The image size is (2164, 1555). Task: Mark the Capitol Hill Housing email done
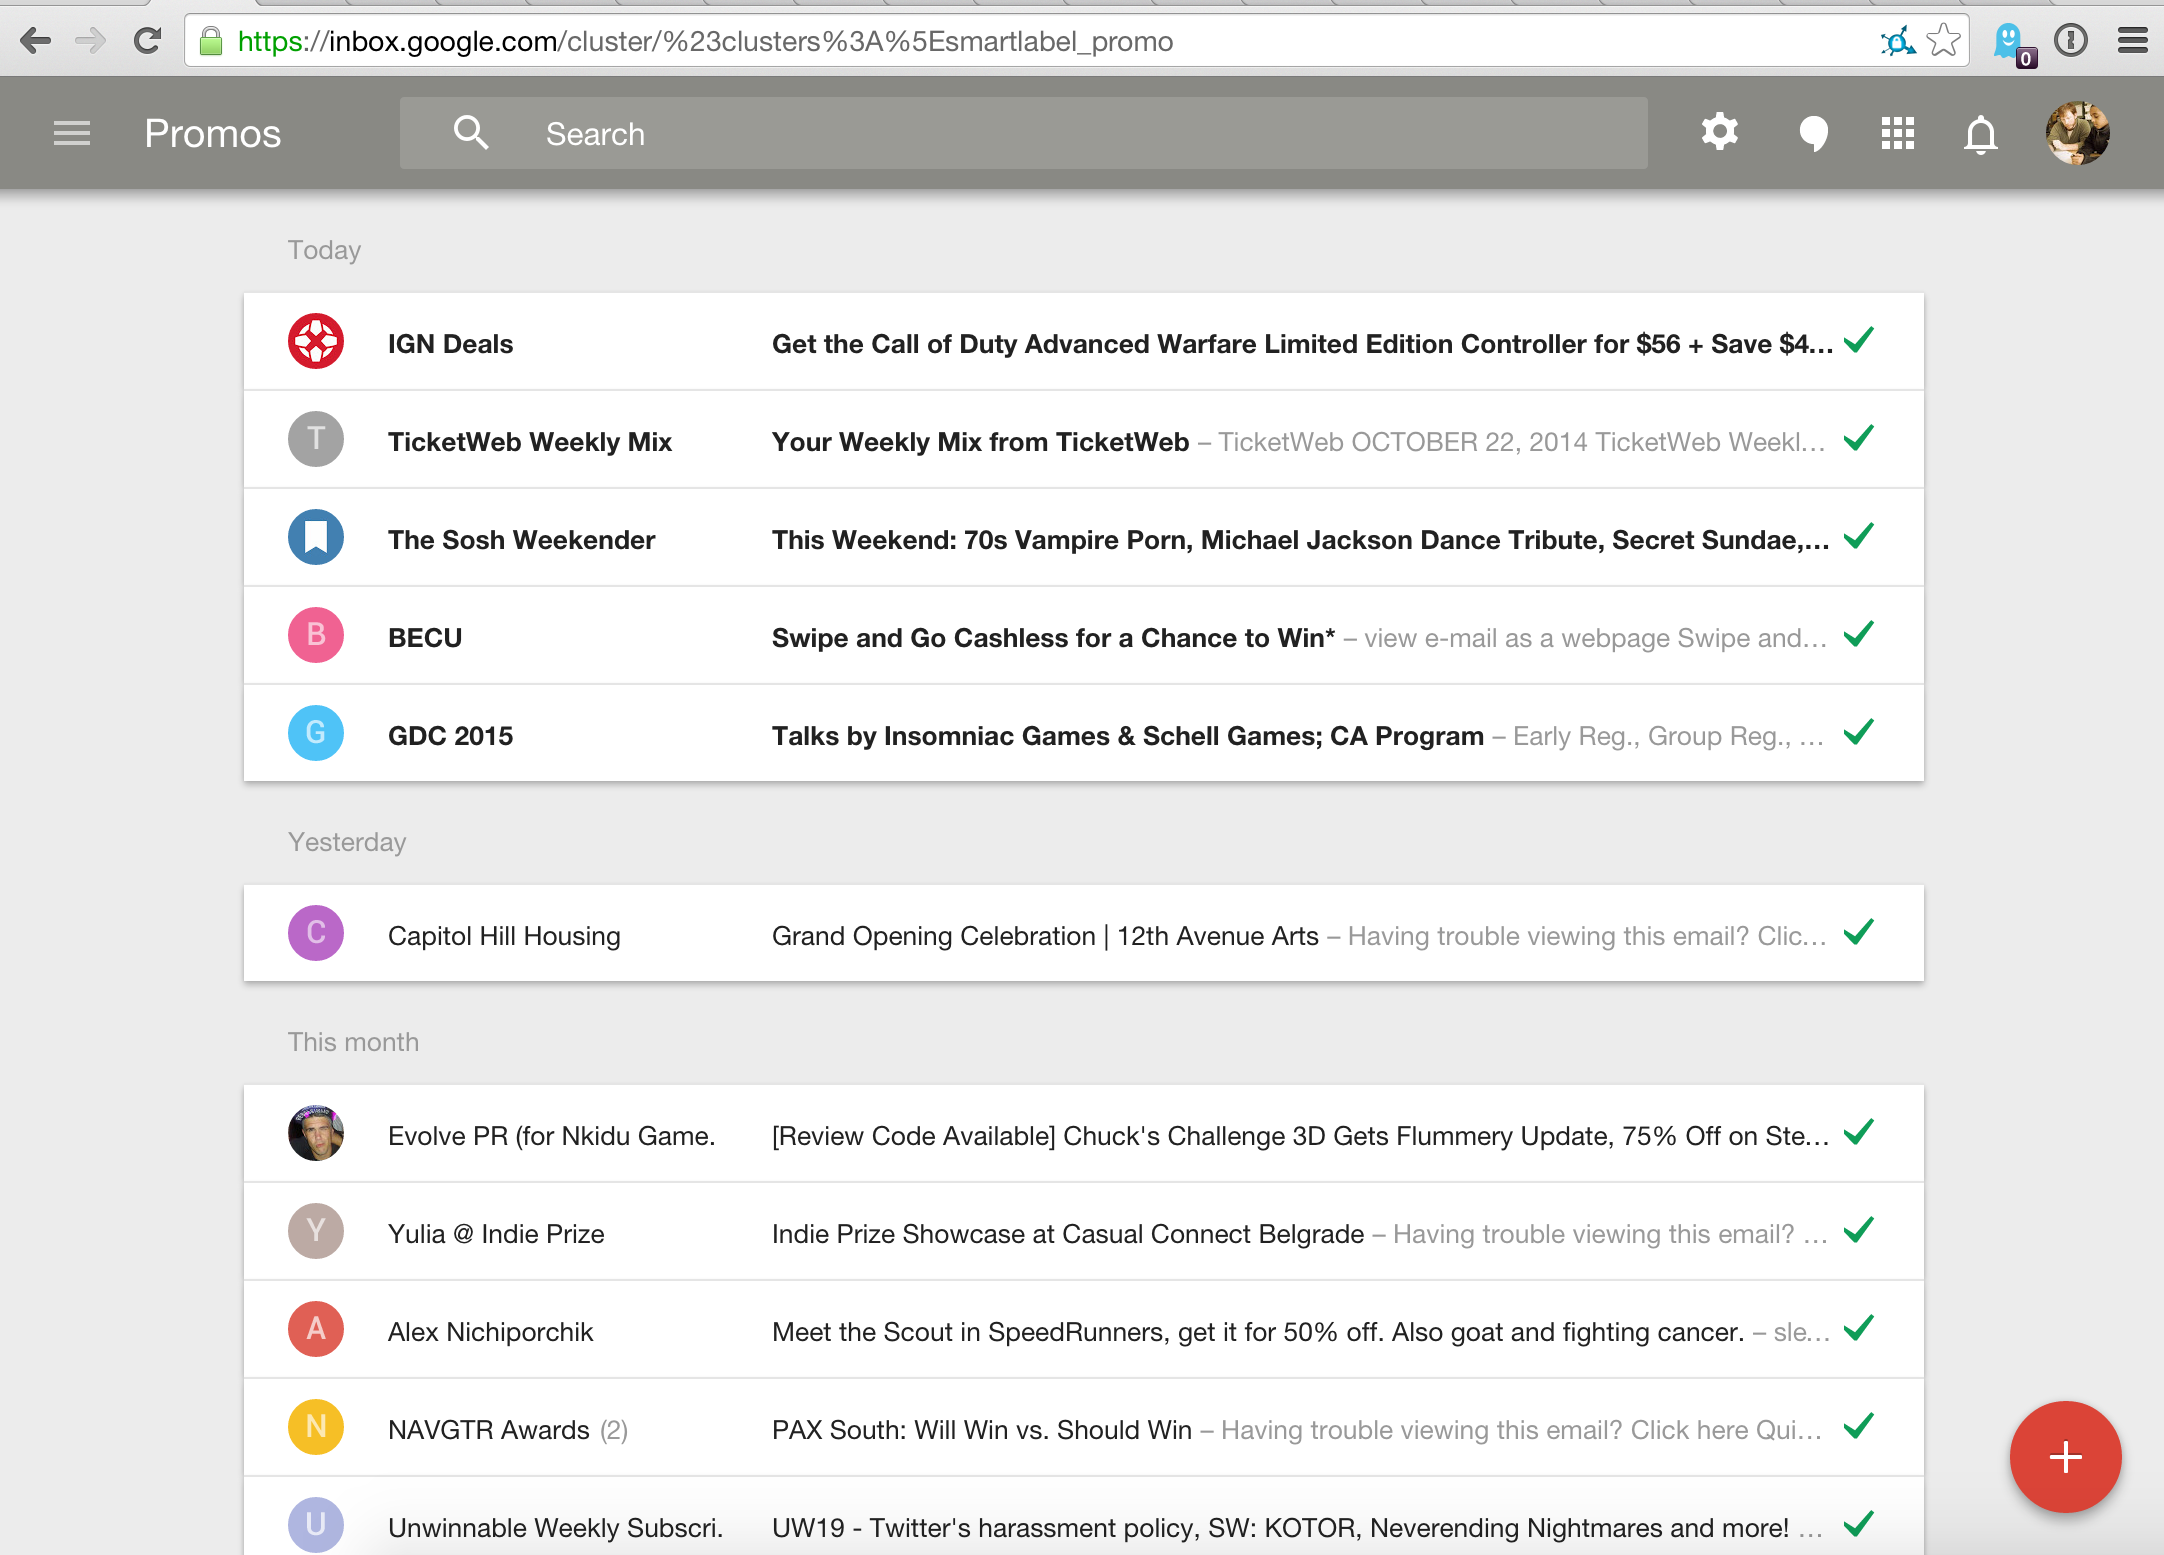coord(1859,933)
